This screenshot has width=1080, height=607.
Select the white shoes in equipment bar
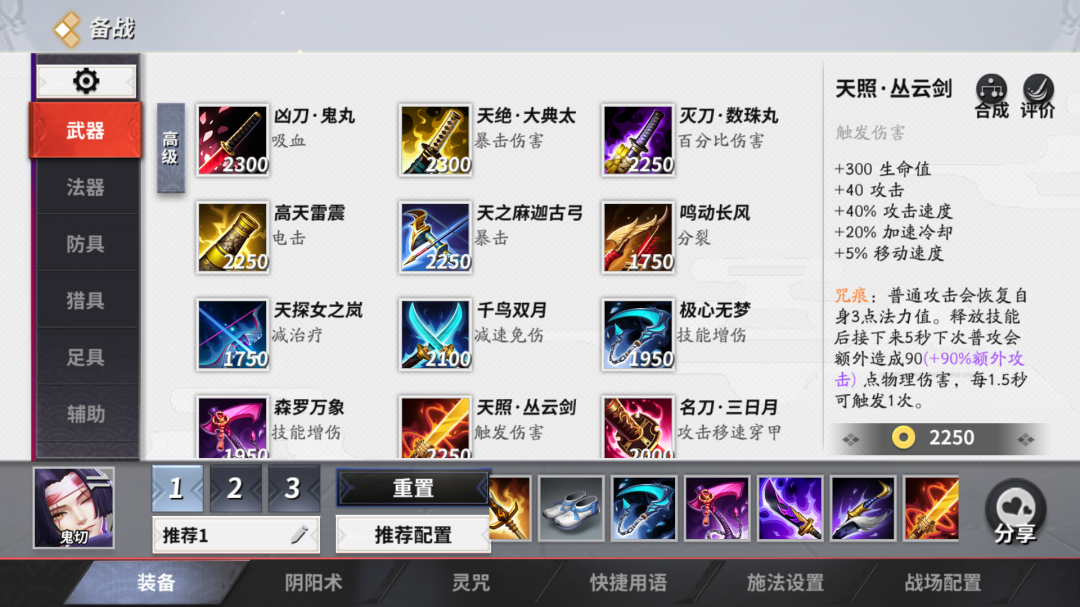tap(570, 508)
